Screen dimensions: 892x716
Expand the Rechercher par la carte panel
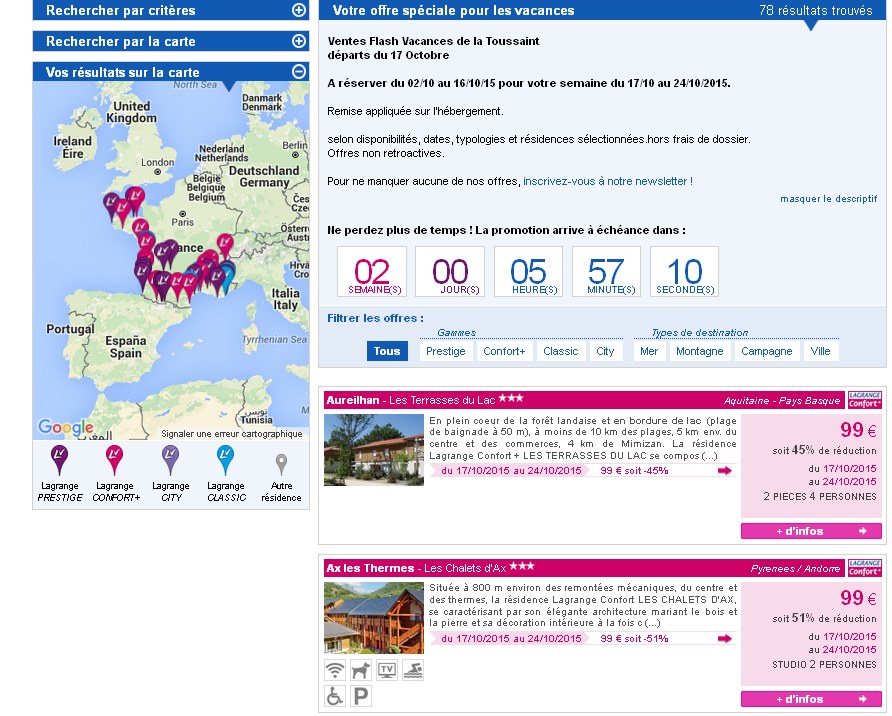298,41
